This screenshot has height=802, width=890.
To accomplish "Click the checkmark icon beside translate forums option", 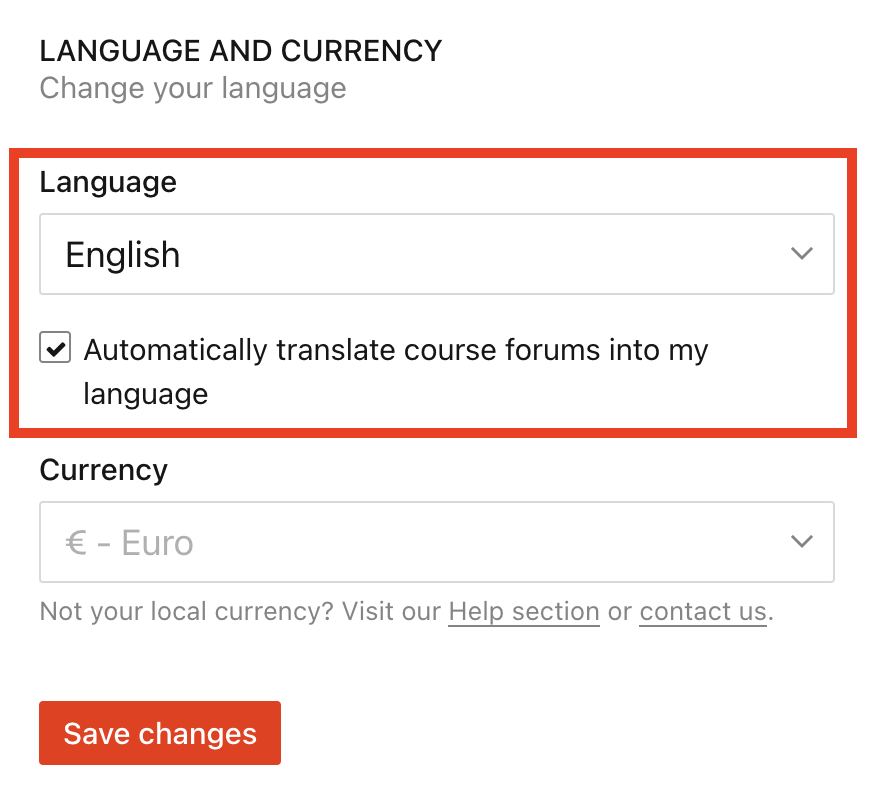I will [x=55, y=347].
